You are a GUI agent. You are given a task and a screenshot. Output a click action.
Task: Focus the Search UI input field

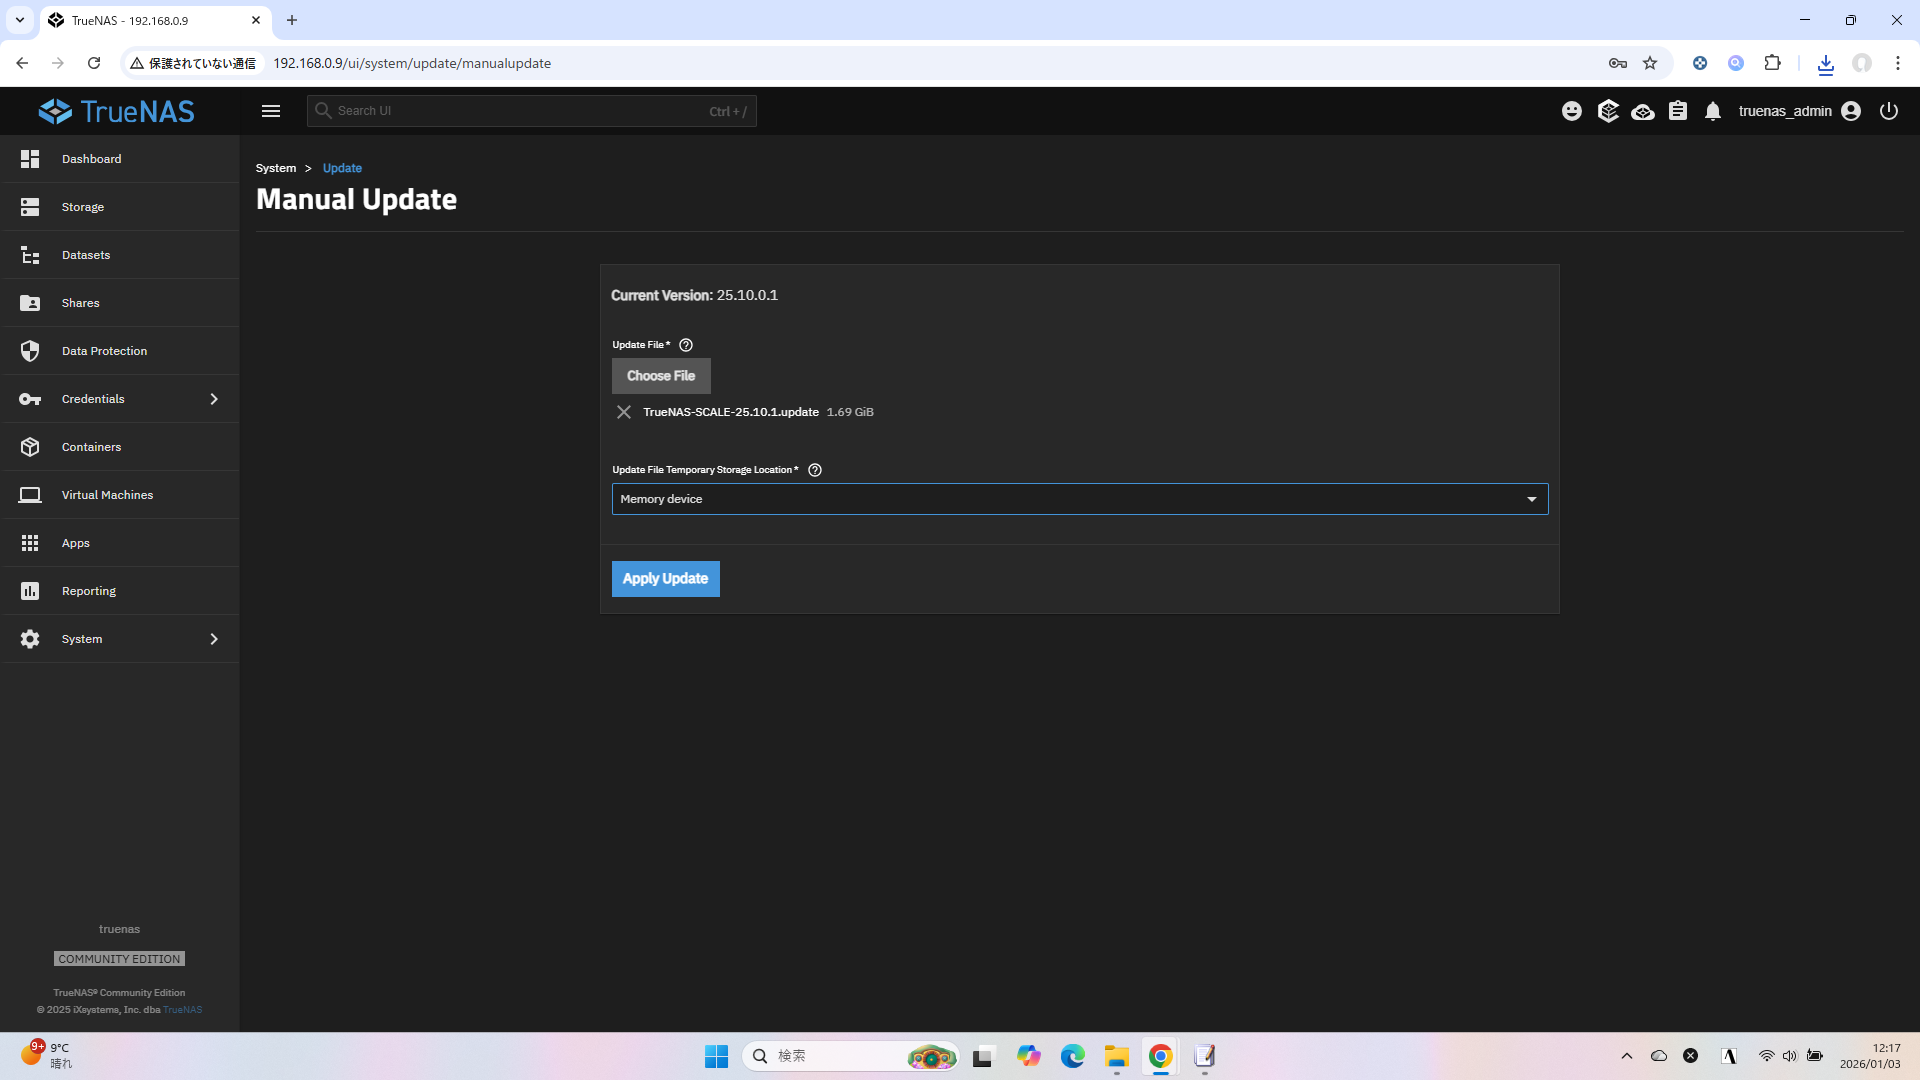(x=520, y=111)
